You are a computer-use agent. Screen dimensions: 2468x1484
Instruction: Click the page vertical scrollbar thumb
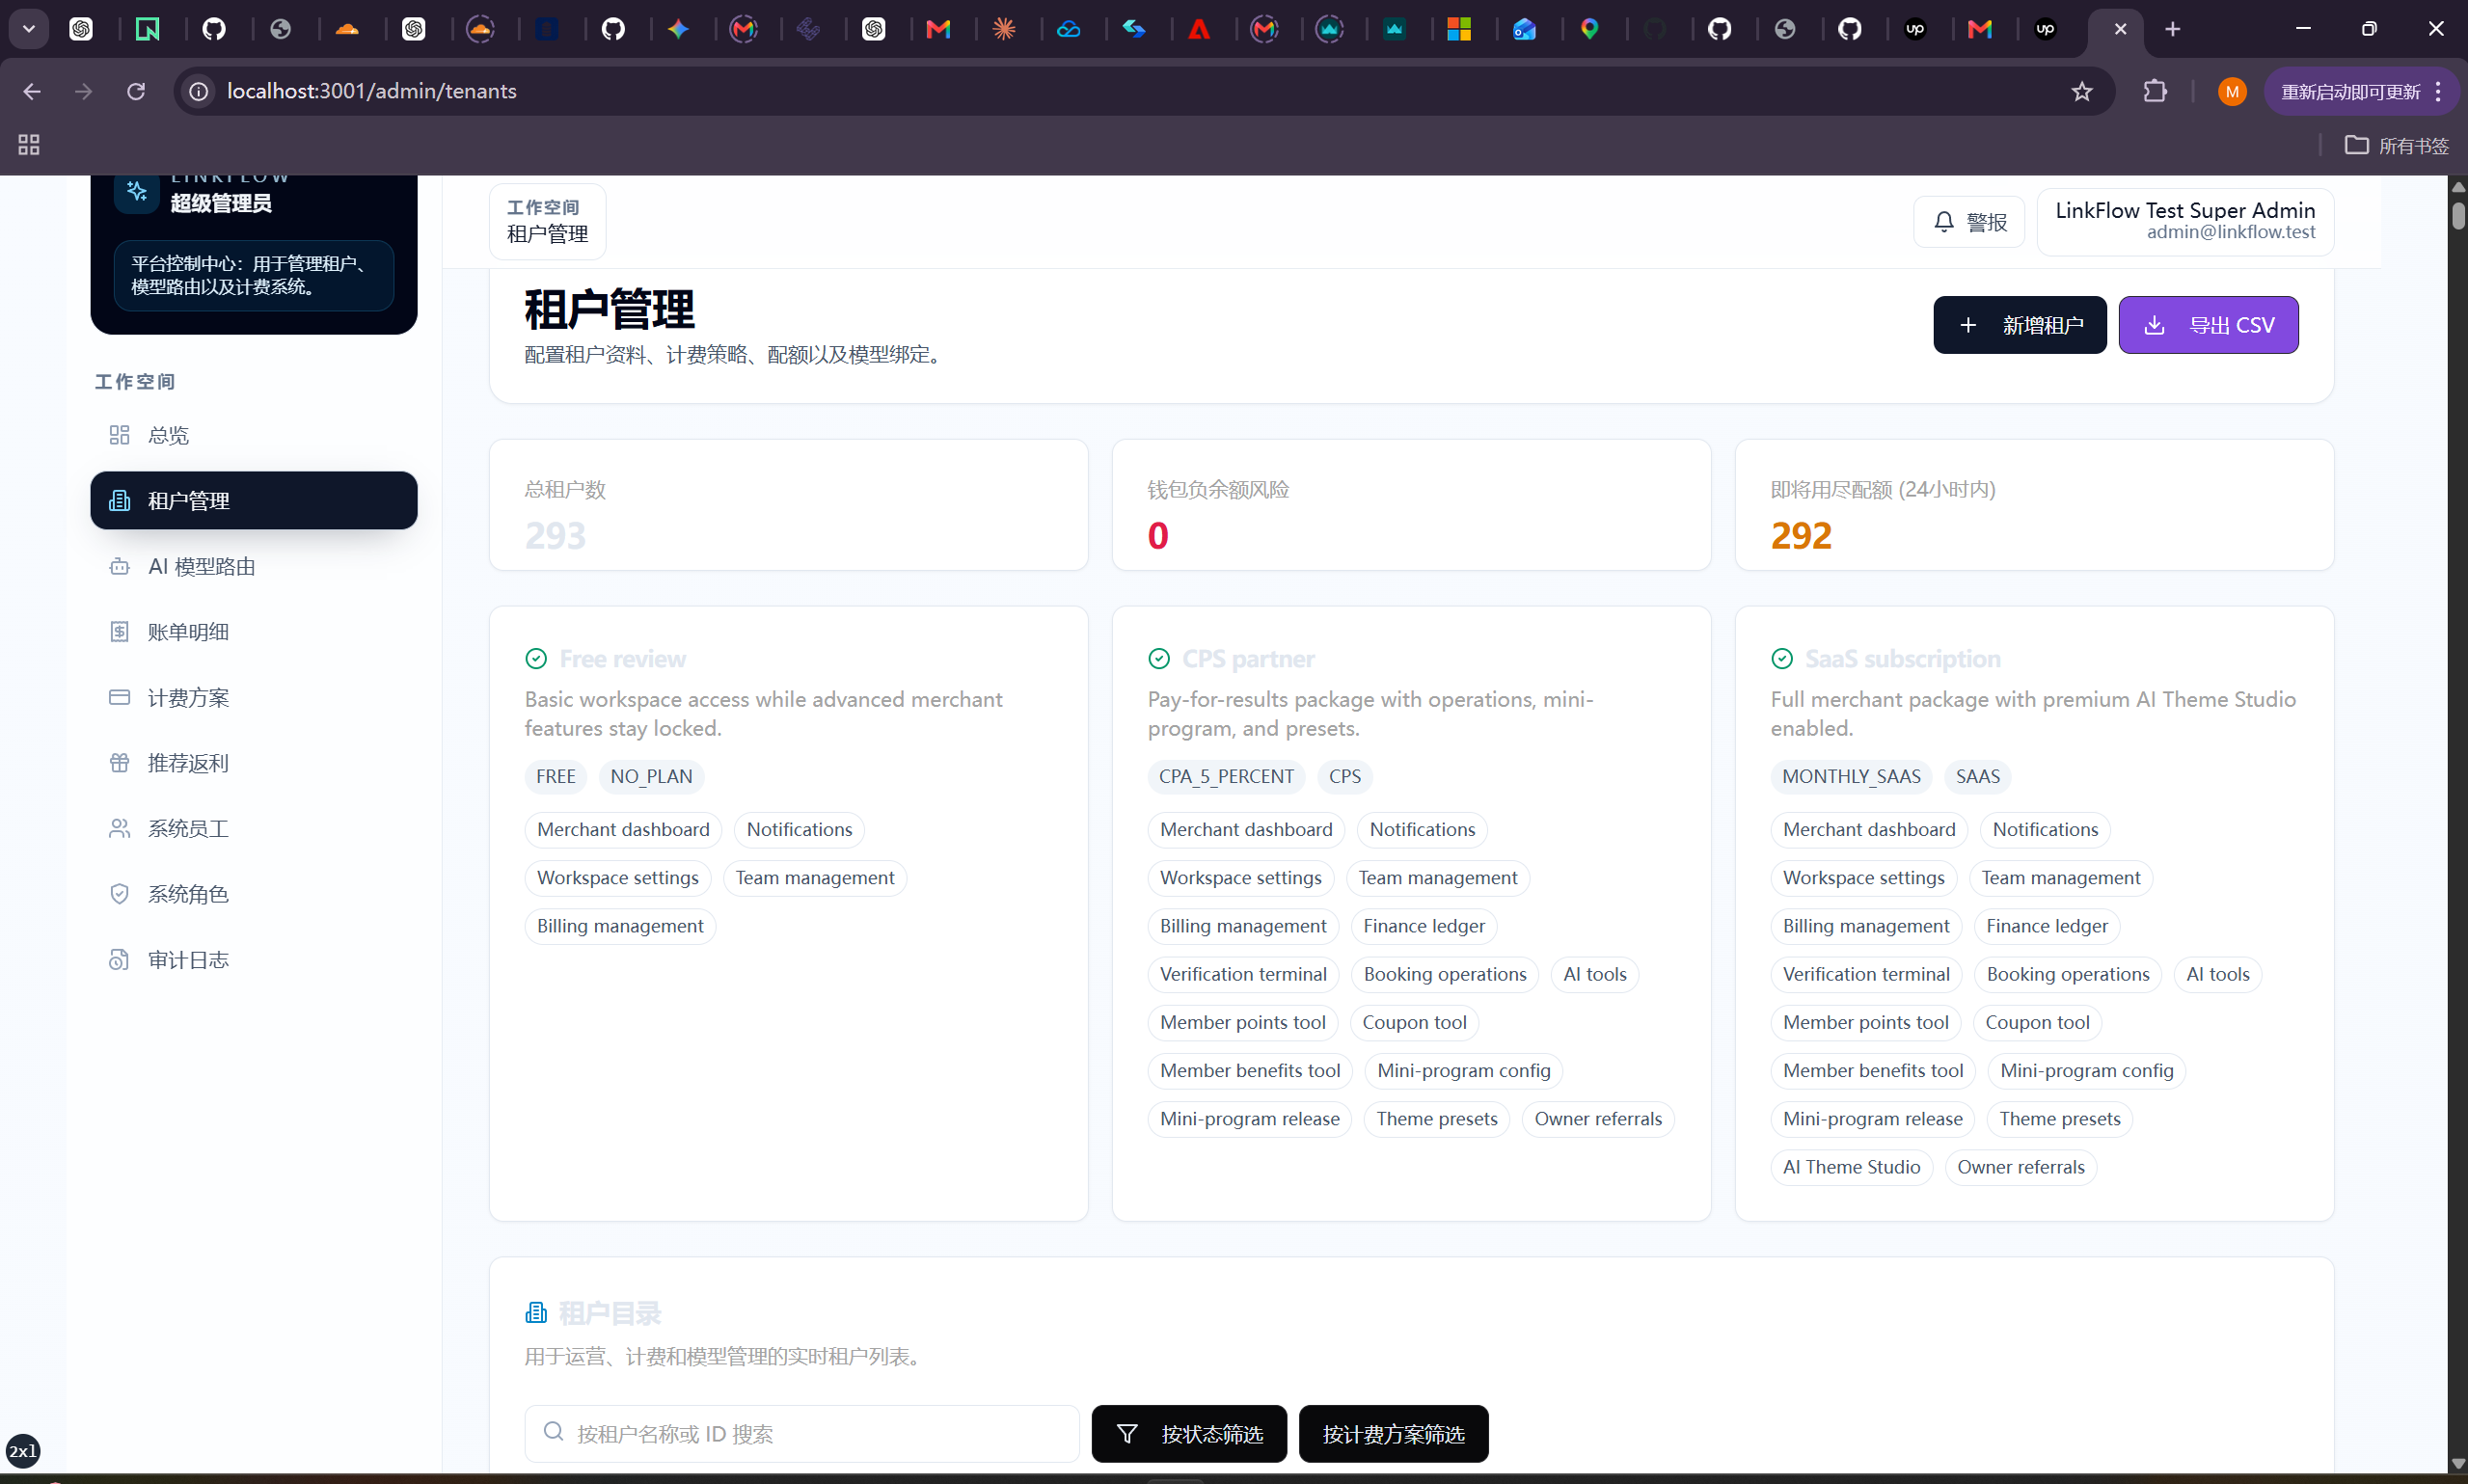pyautogui.click(x=2458, y=215)
